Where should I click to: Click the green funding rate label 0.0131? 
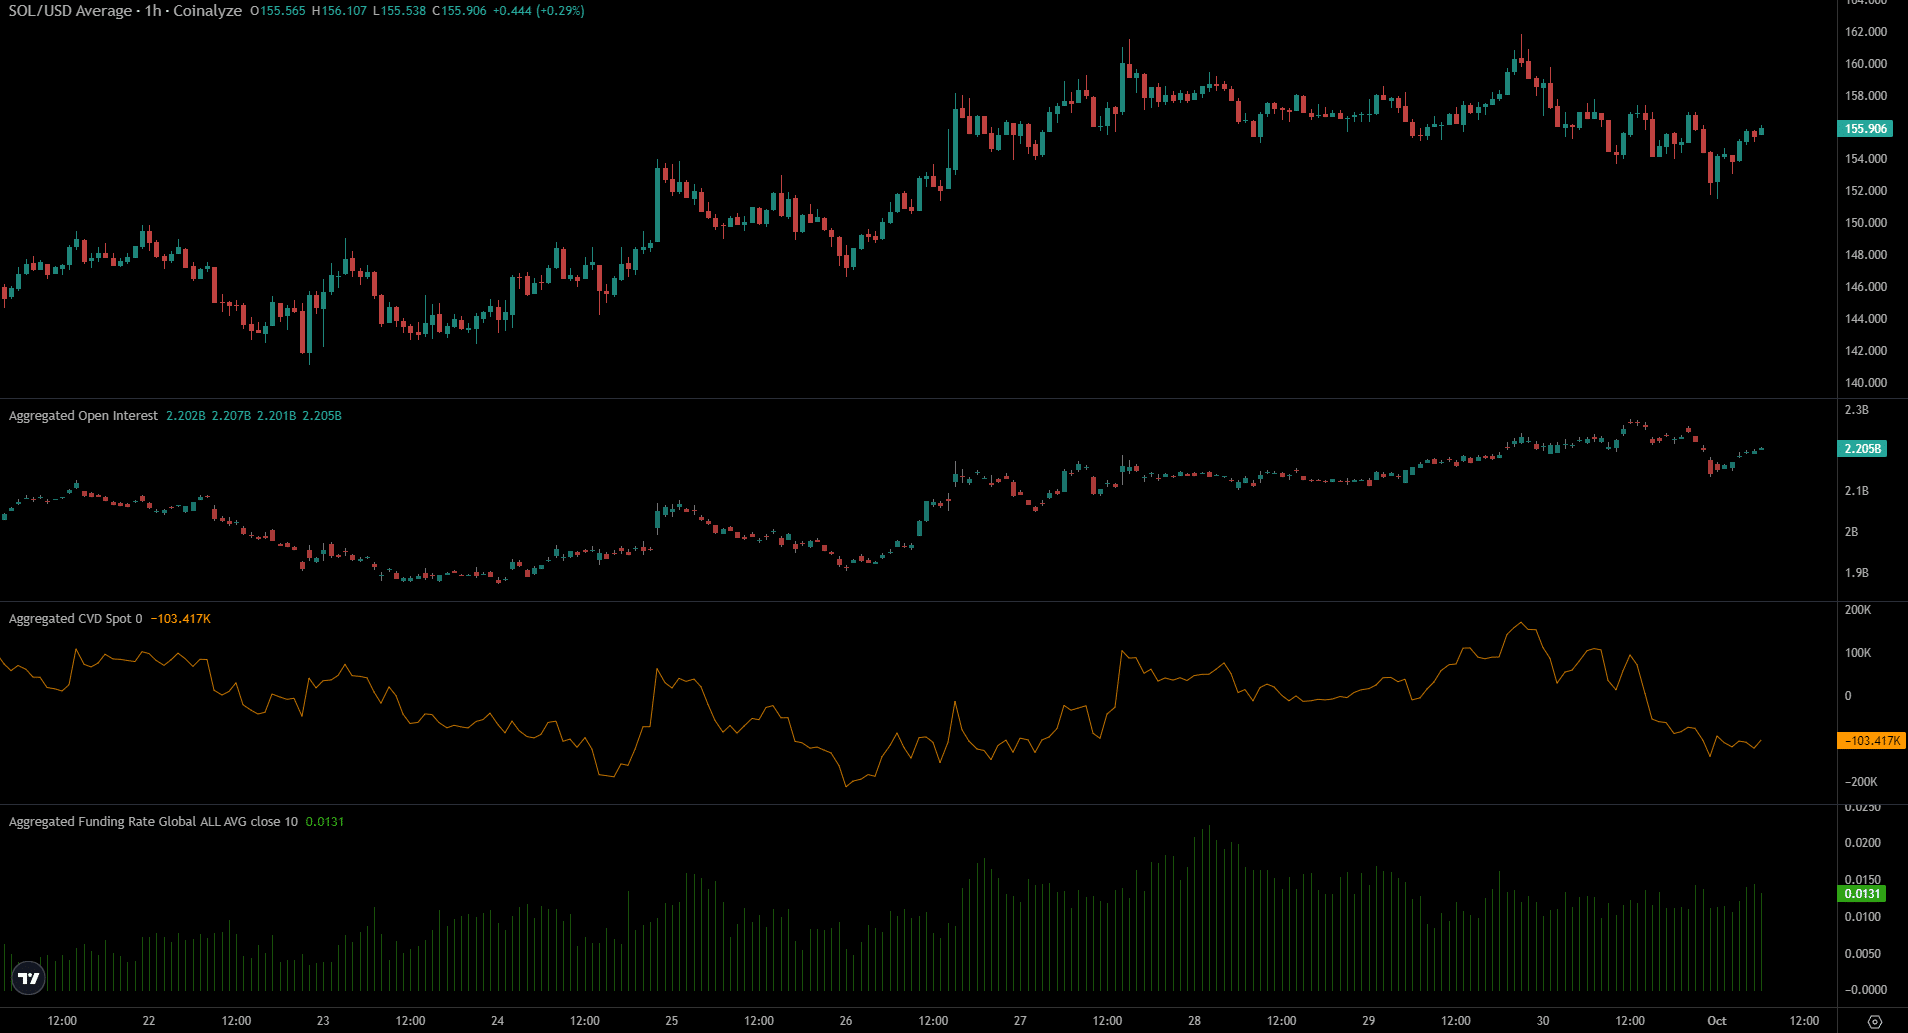(1862, 894)
